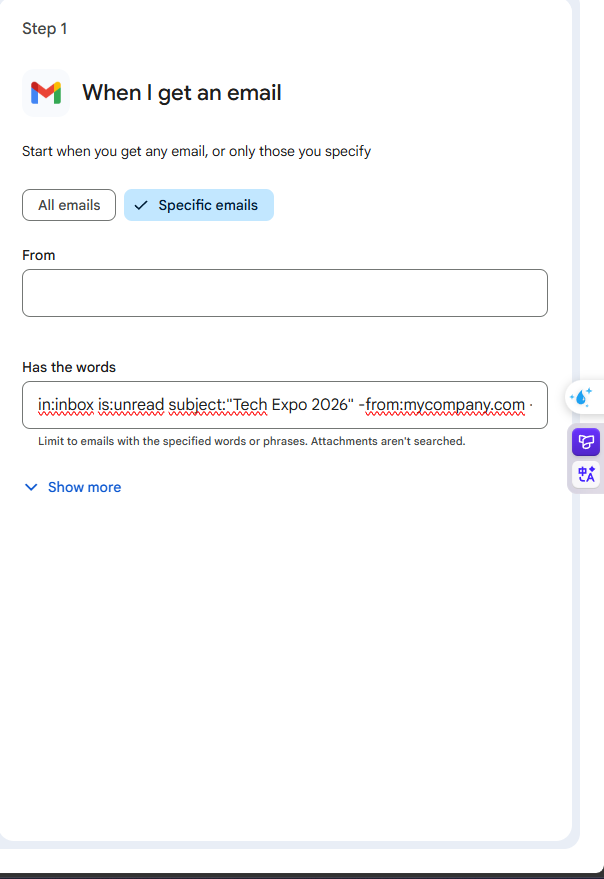604x879 pixels.
Task: Click the checkmark inside Specific emails chip
Action: pyautogui.click(x=141, y=205)
